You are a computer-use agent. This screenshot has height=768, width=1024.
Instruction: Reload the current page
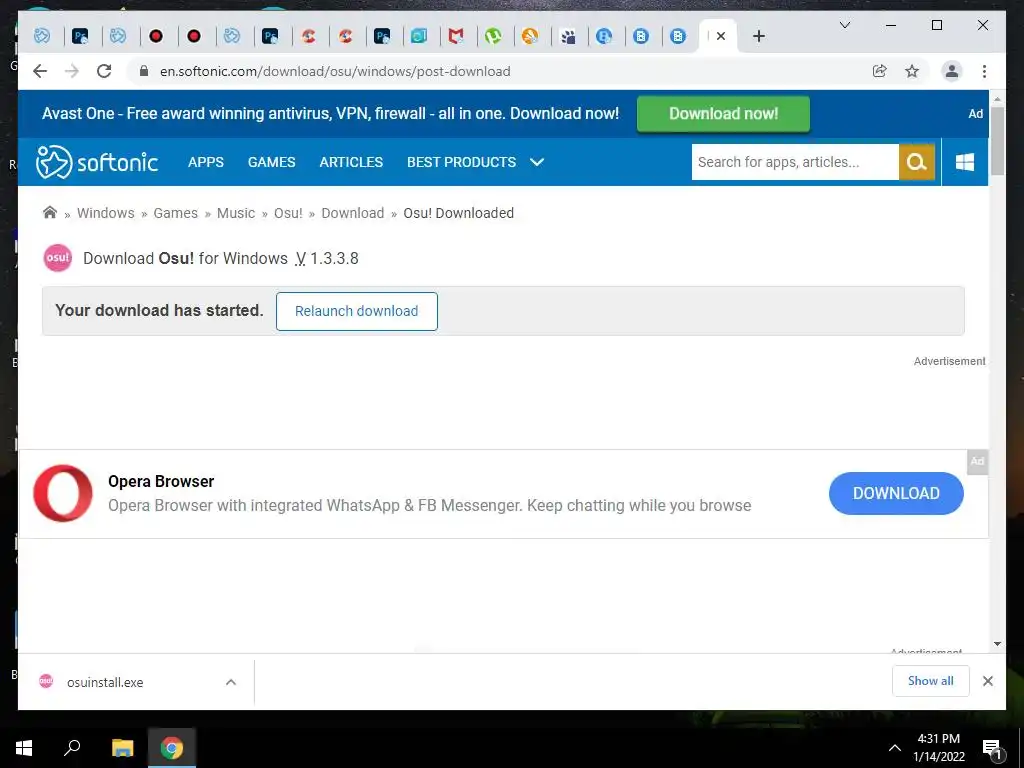pos(104,71)
